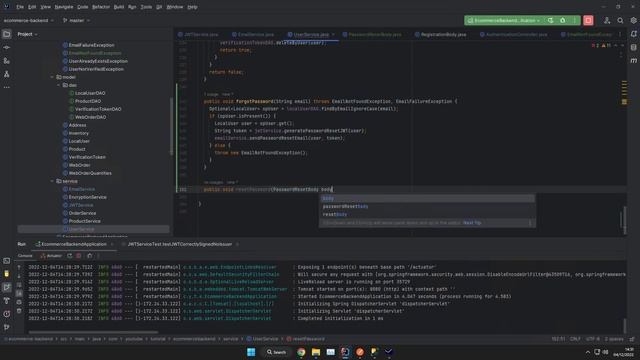Open more run actions in run widget

pyautogui.click(x=575, y=20)
